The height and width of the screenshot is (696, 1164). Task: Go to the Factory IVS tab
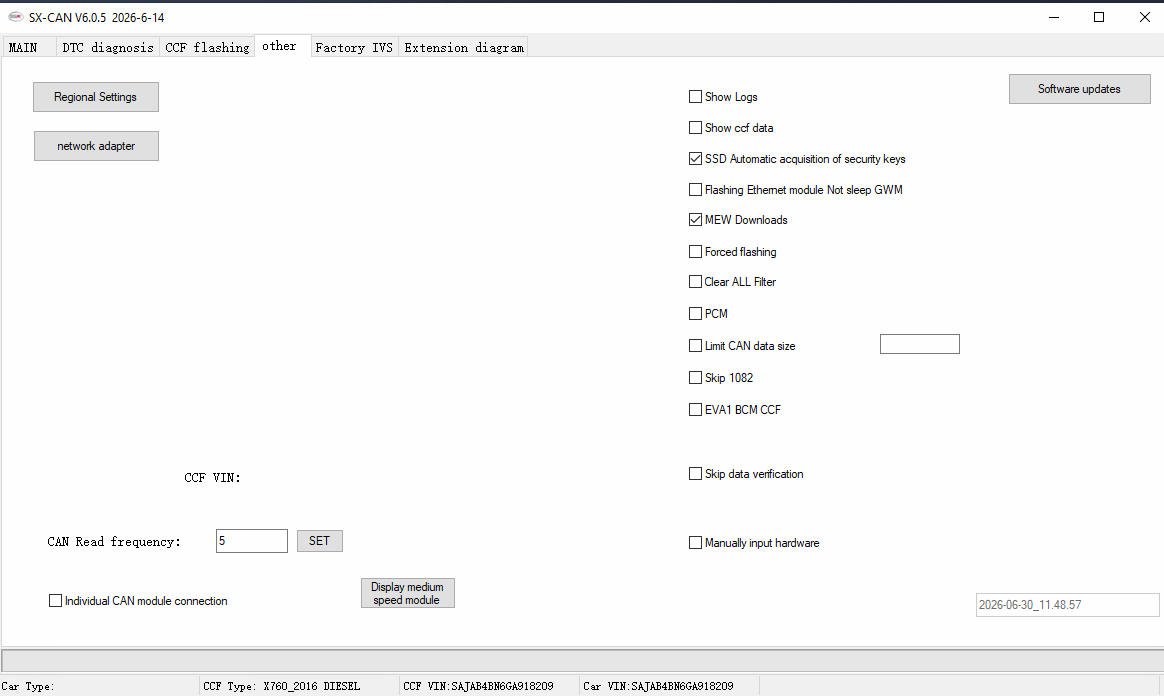354,47
